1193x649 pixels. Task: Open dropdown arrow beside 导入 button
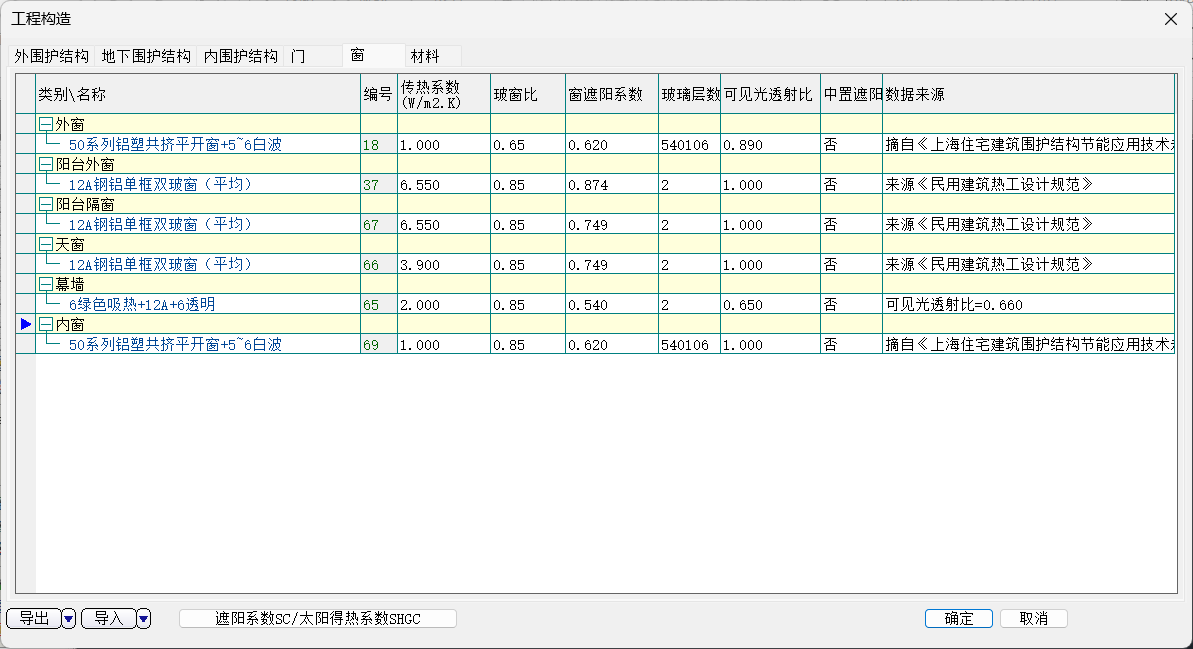coord(143,619)
